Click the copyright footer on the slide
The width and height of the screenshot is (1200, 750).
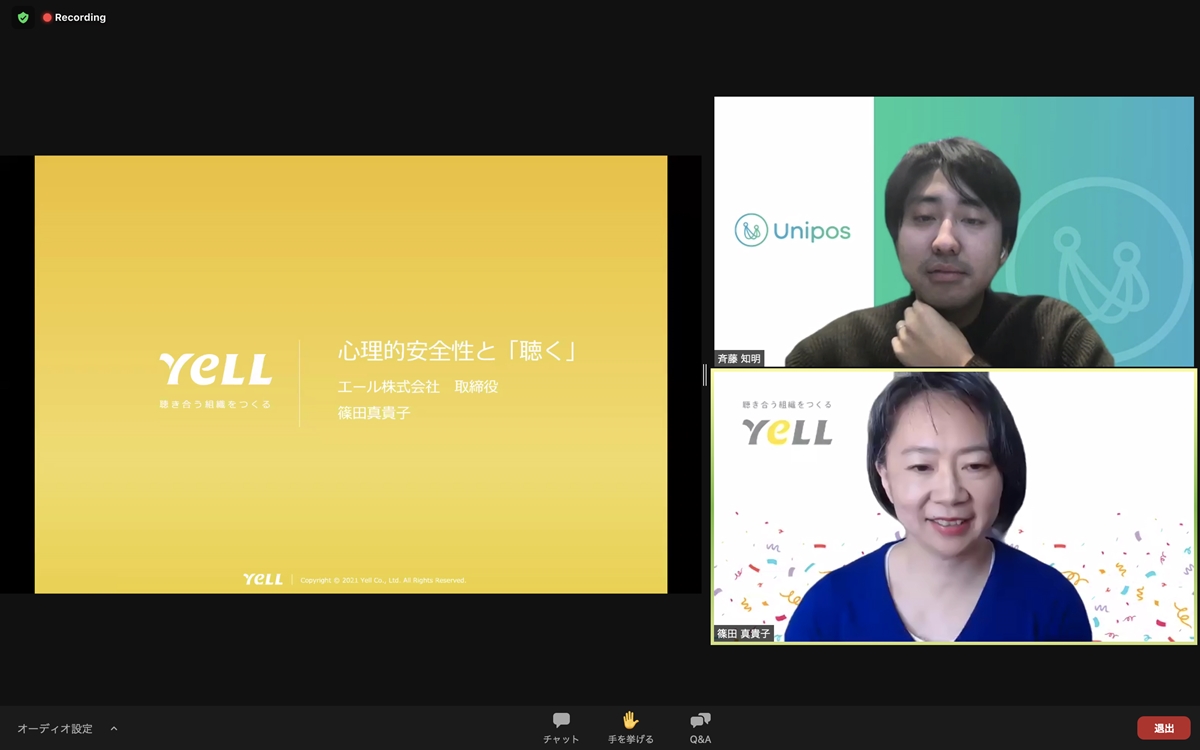(x=383, y=580)
